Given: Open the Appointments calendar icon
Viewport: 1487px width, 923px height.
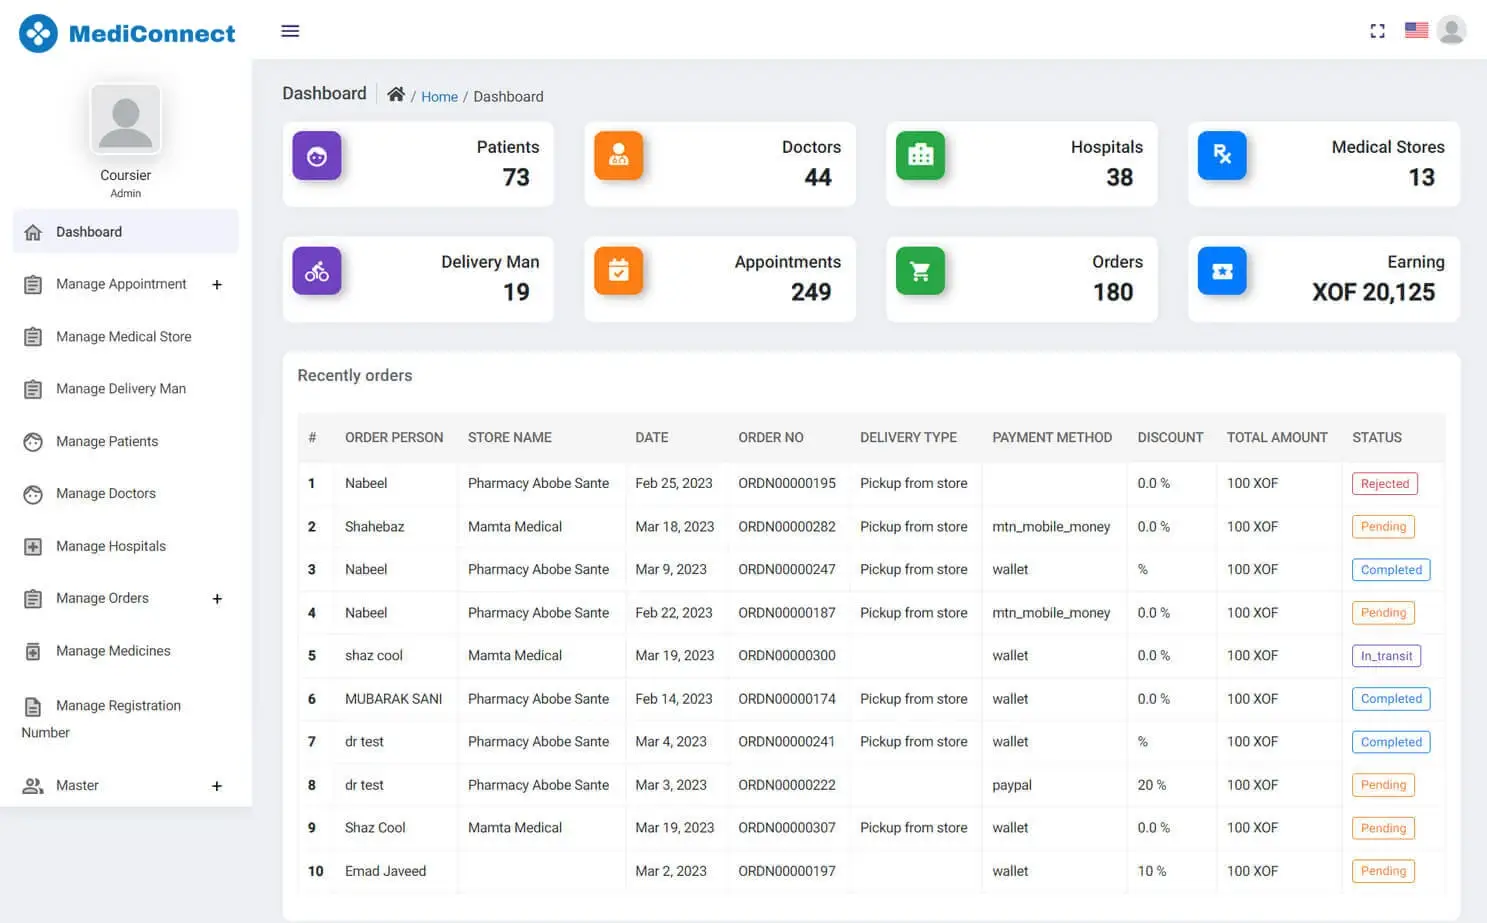Looking at the screenshot, I should point(619,271).
